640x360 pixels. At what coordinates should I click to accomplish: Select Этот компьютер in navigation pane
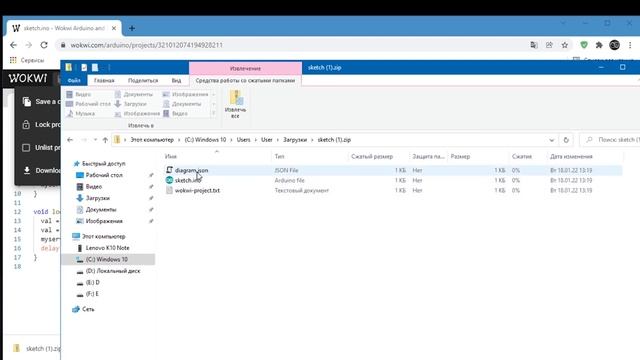tap(103, 236)
